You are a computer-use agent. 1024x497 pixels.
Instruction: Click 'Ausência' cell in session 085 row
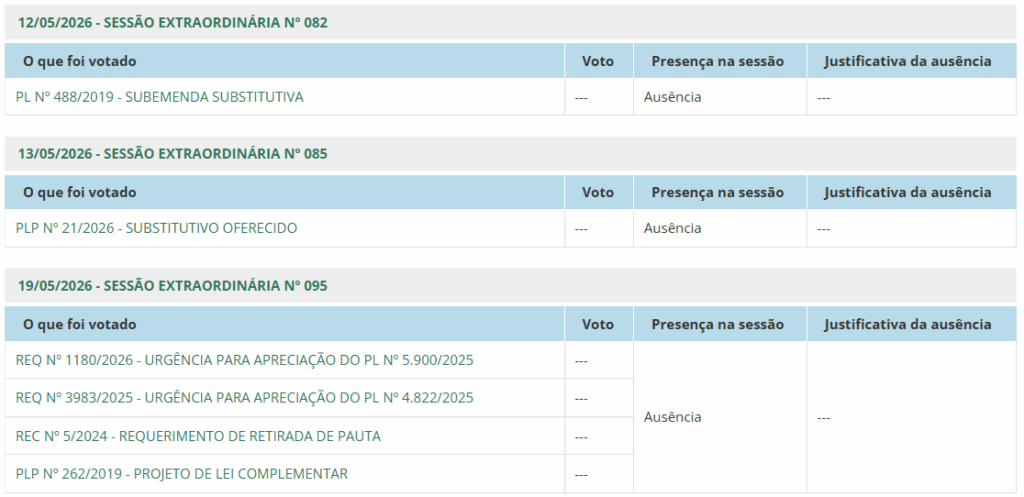673,229
